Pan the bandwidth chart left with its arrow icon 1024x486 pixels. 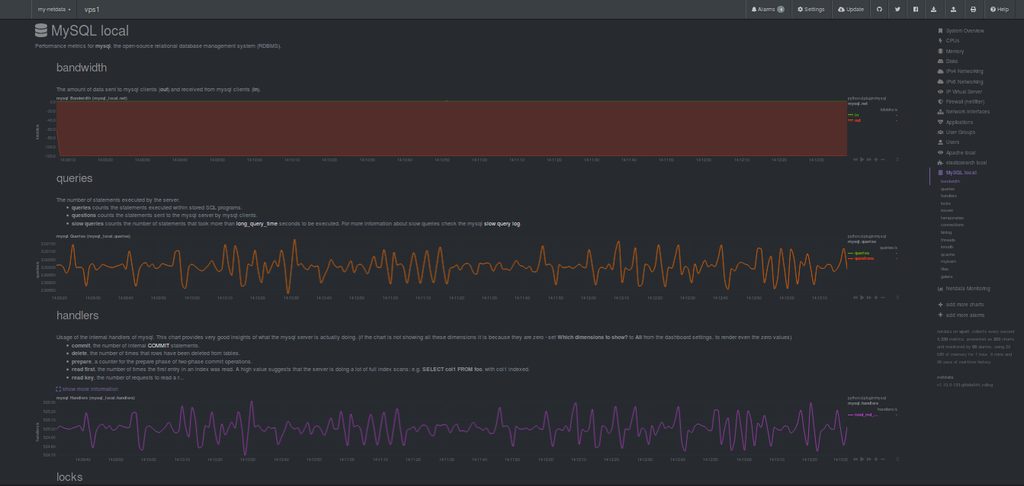click(855, 159)
